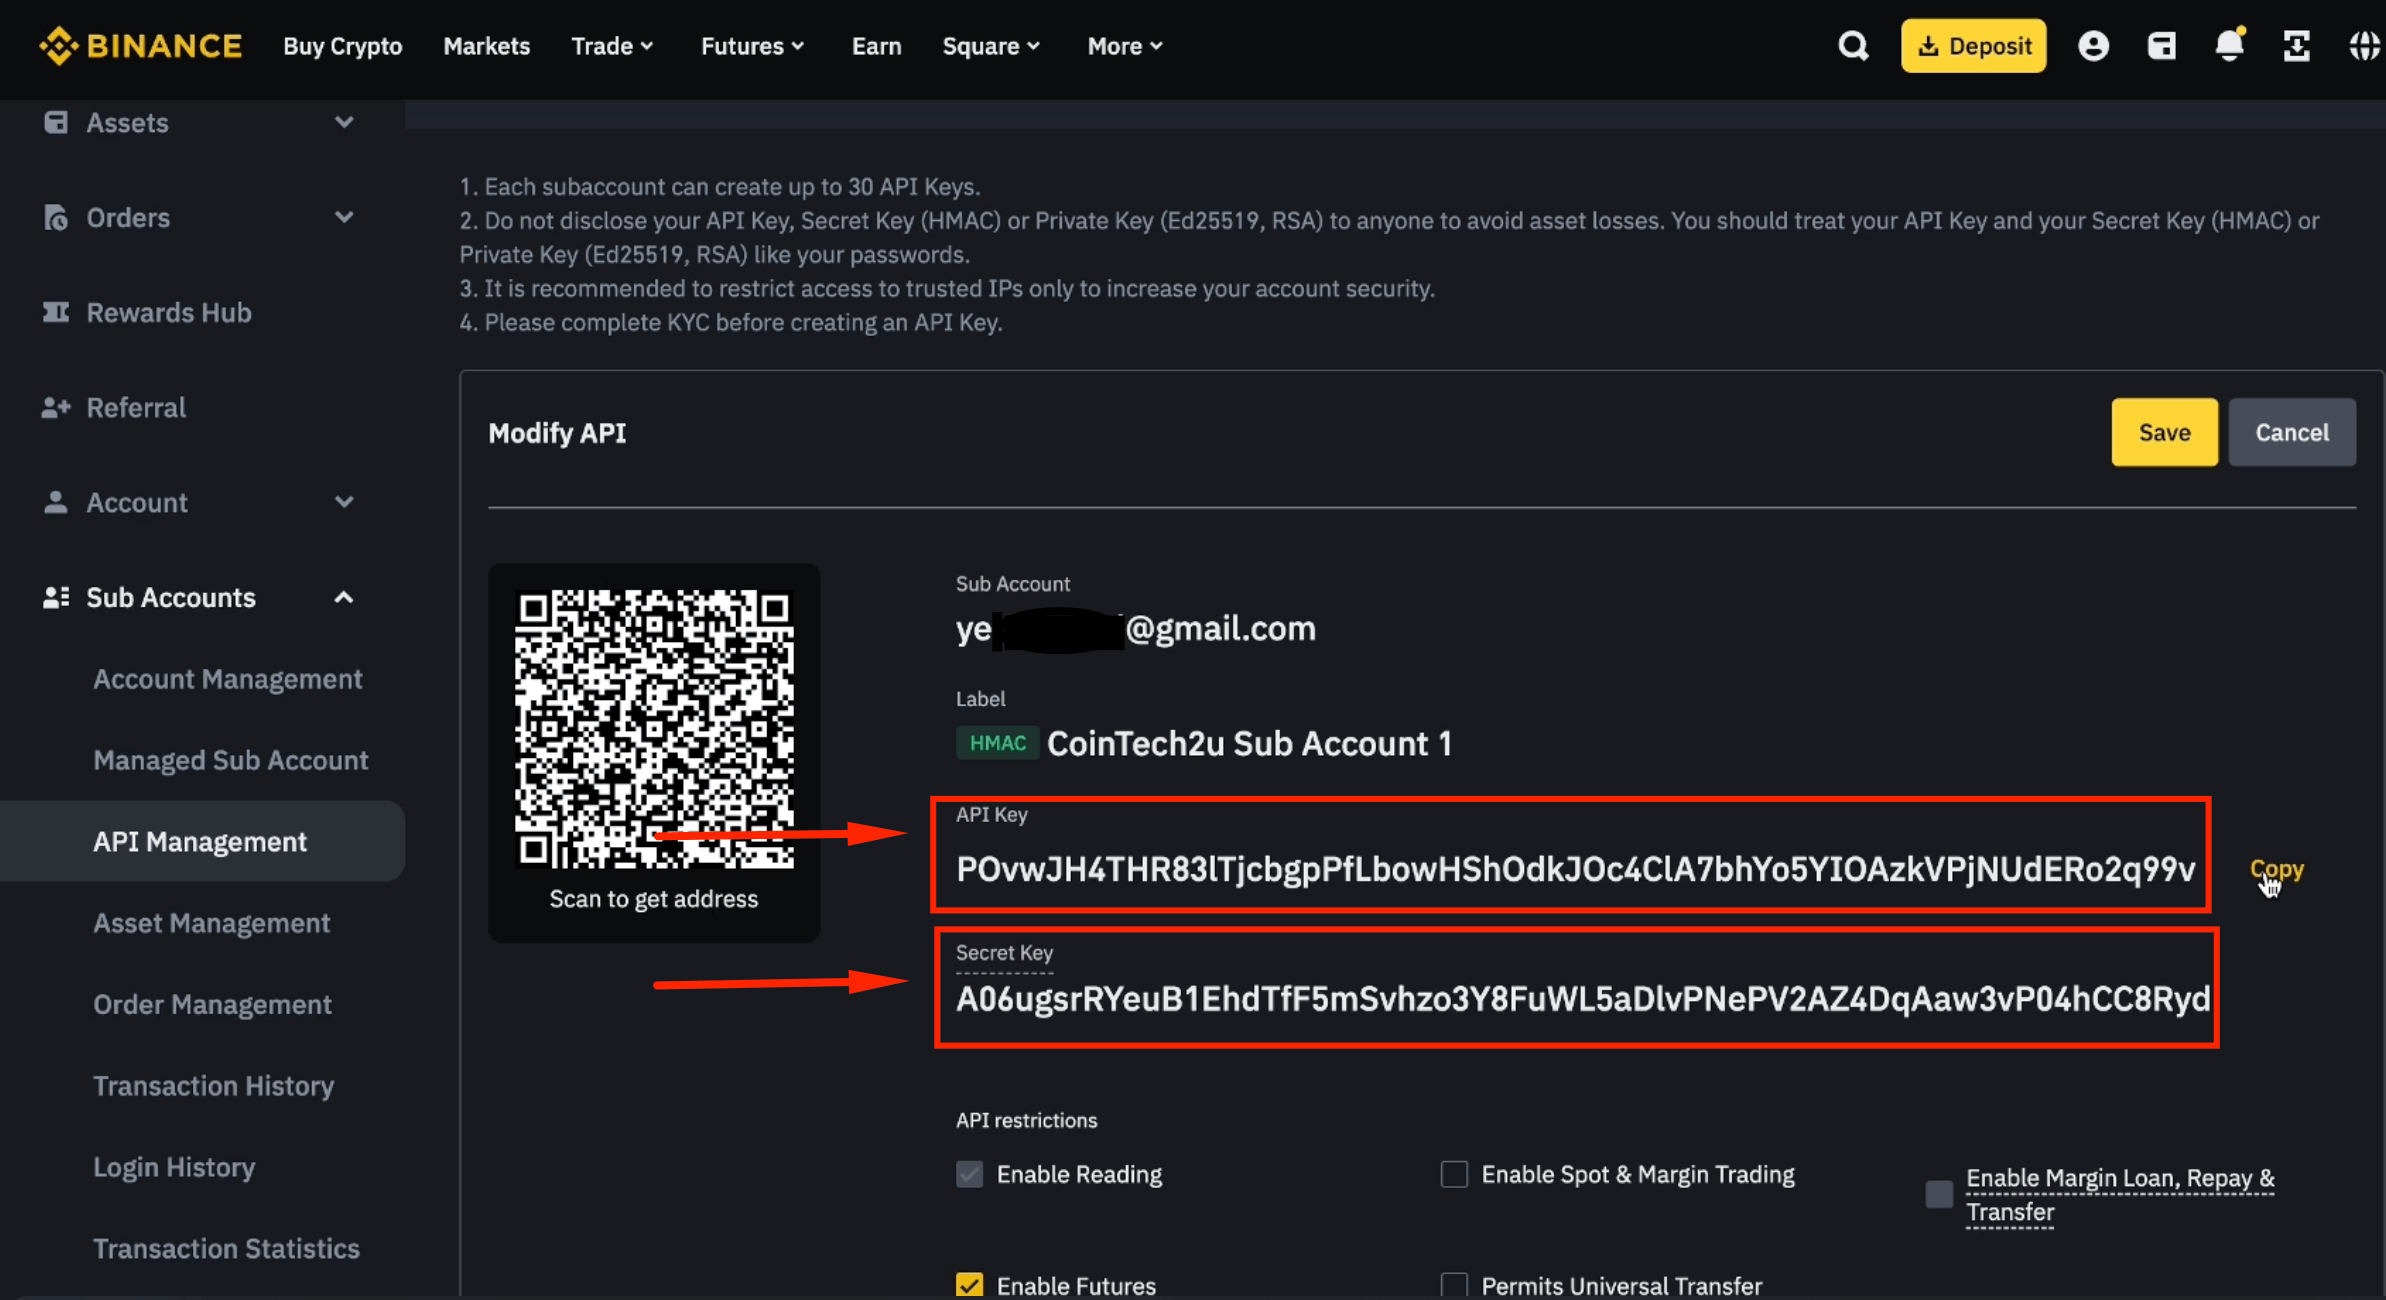Image resolution: width=2386 pixels, height=1300 pixels.
Task: Open the language globe icon
Action: coord(2365,46)
